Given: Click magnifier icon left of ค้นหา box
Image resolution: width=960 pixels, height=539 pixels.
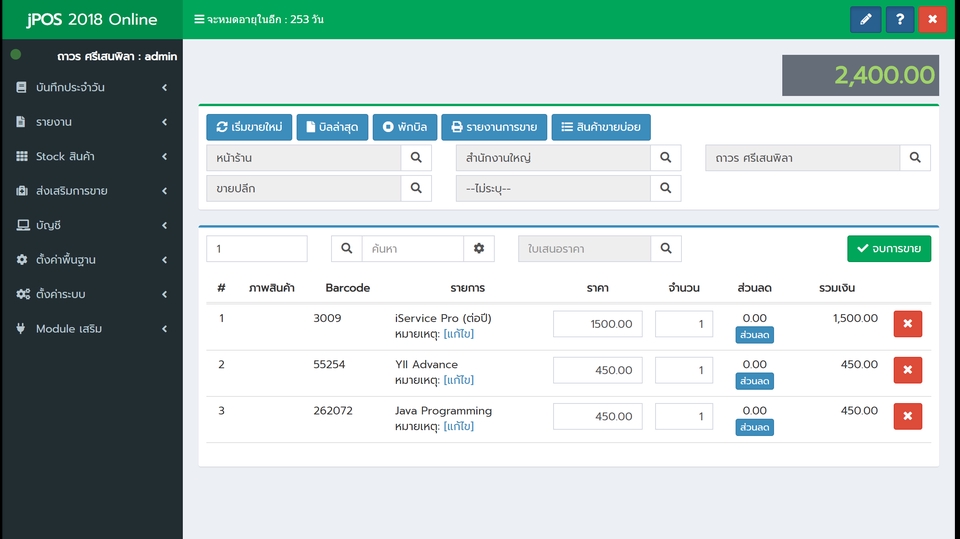Looking at the screenshot, I should tap(347, 249).
